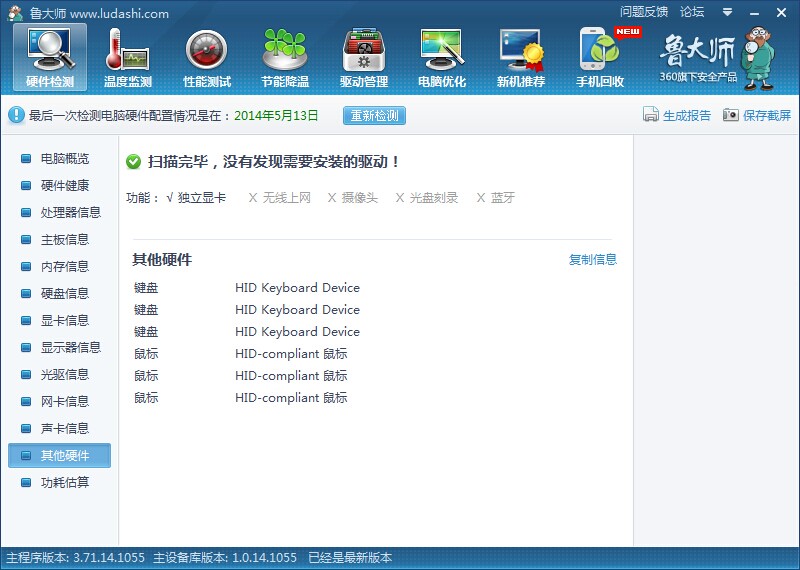The width and height of the screenshot is (800, 570).
Task: Open the 温度监测 temperature monitor icon
Action: coord(128,57)
